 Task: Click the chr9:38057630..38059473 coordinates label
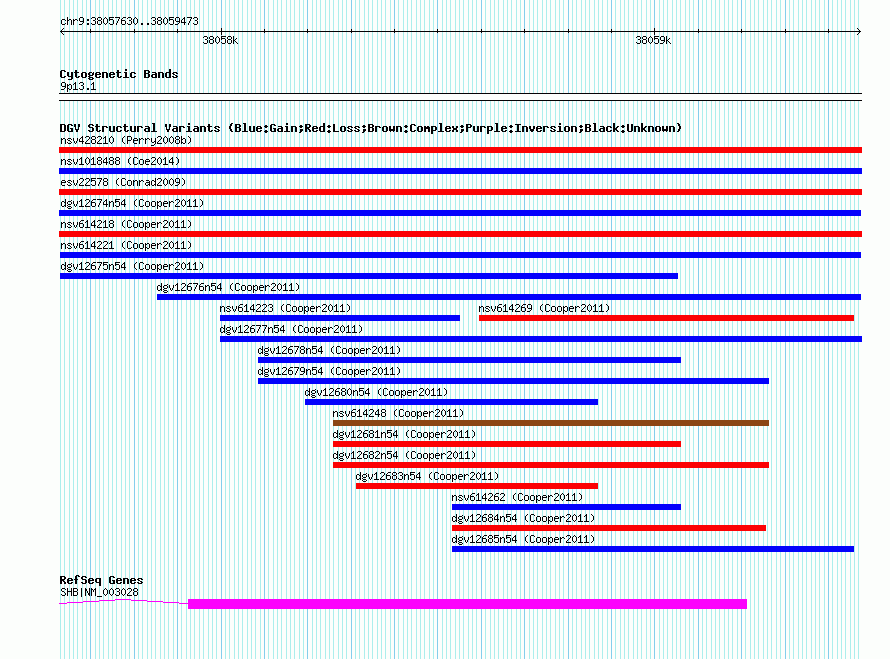(x=129, y=21)
